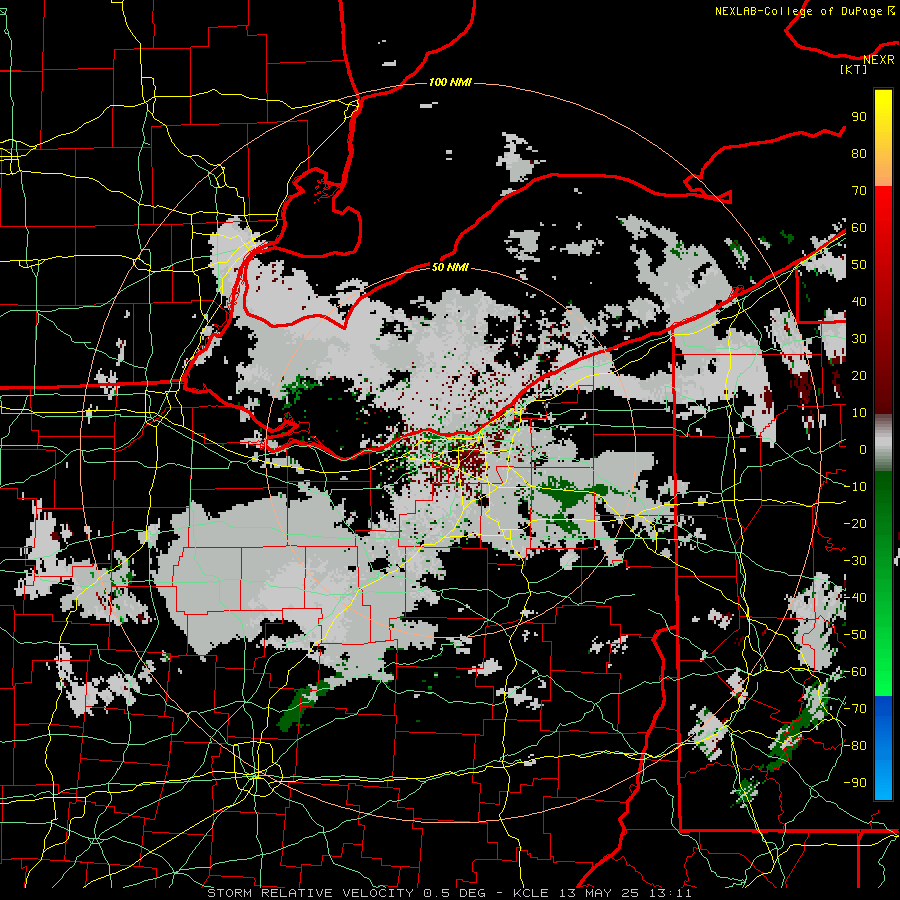Click the 50 knot label on the scale
Viewport: 900px width, 900px height.
click(859, 265)
